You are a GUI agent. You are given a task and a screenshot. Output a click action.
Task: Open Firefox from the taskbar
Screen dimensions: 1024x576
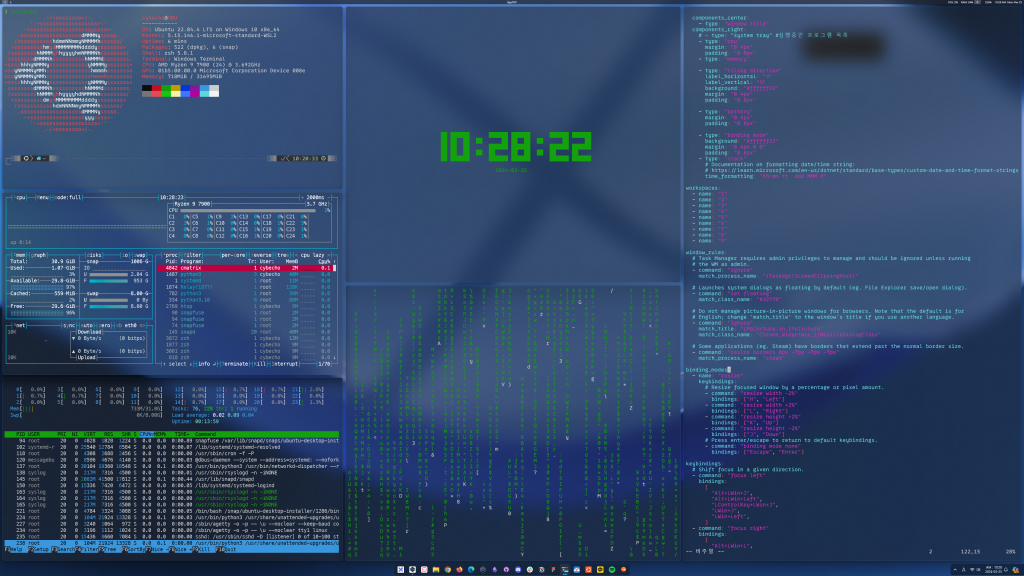pos(459,569)
